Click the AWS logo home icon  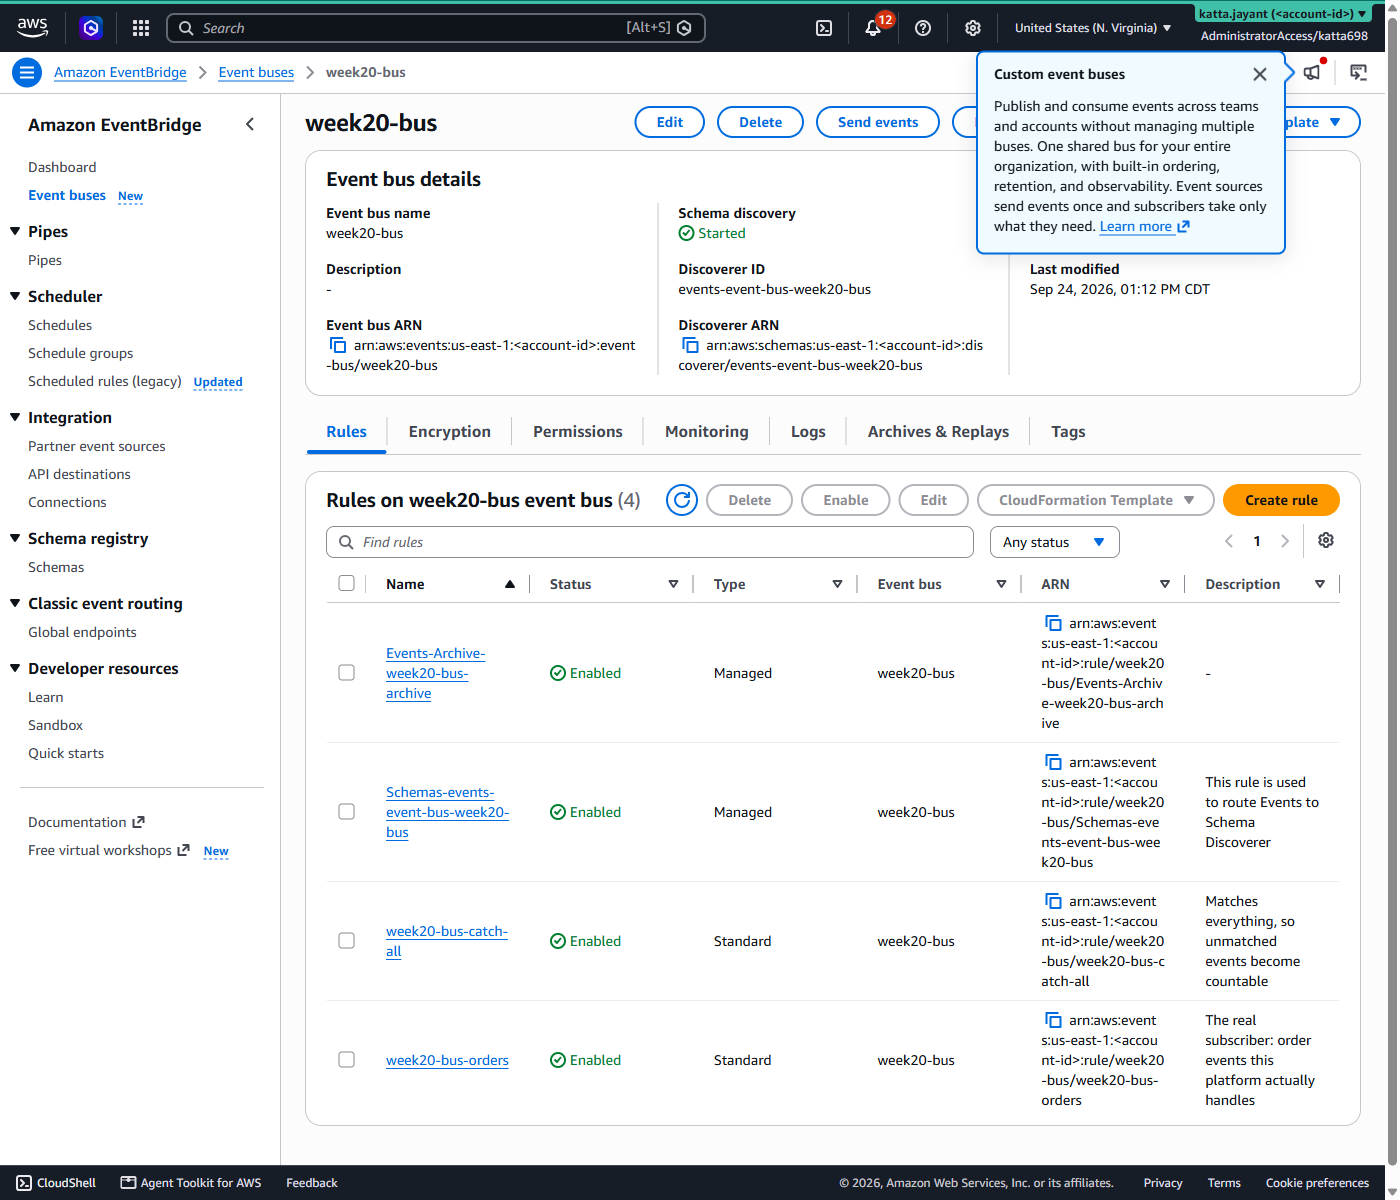[32, 27]
